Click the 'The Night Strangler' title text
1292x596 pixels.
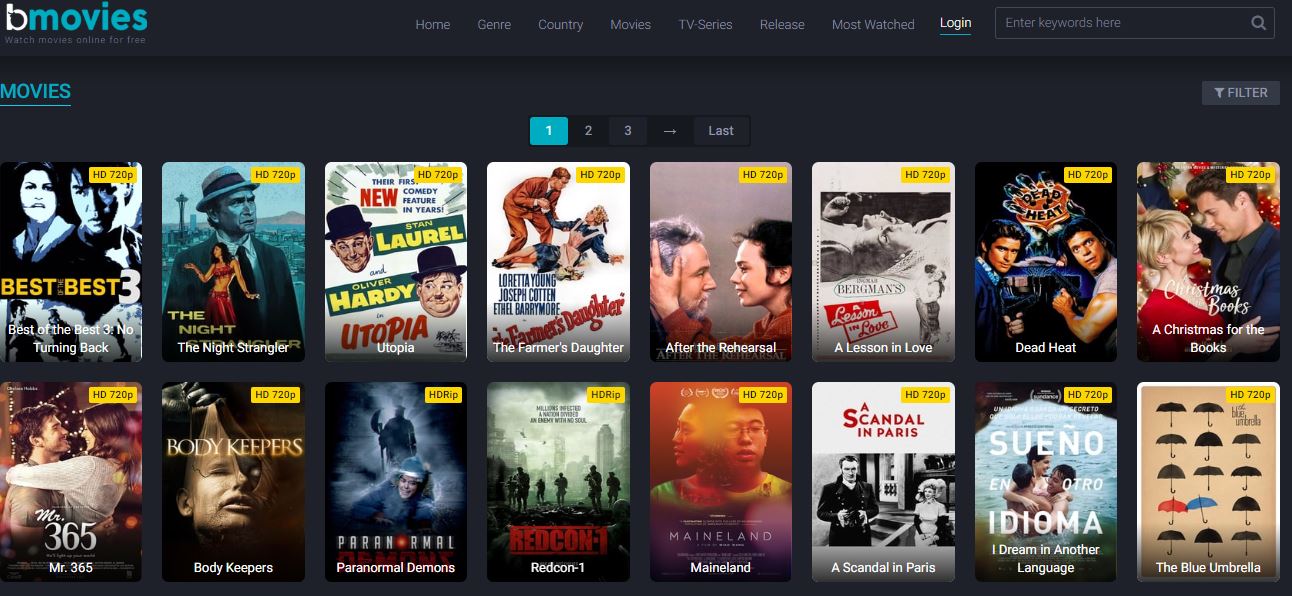pos(233,348)
